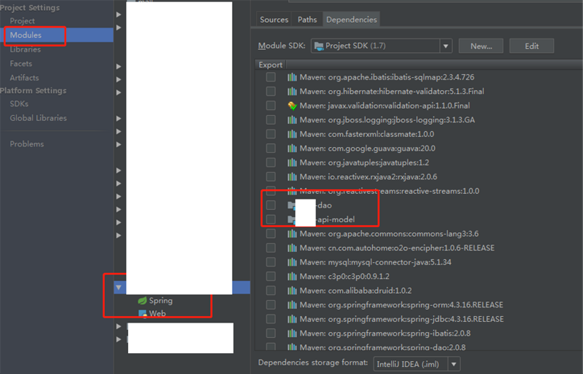Collapse the expanded module containing Spring and Web
The width and height of the screenshot is (583, 374).
coord(119,287)
